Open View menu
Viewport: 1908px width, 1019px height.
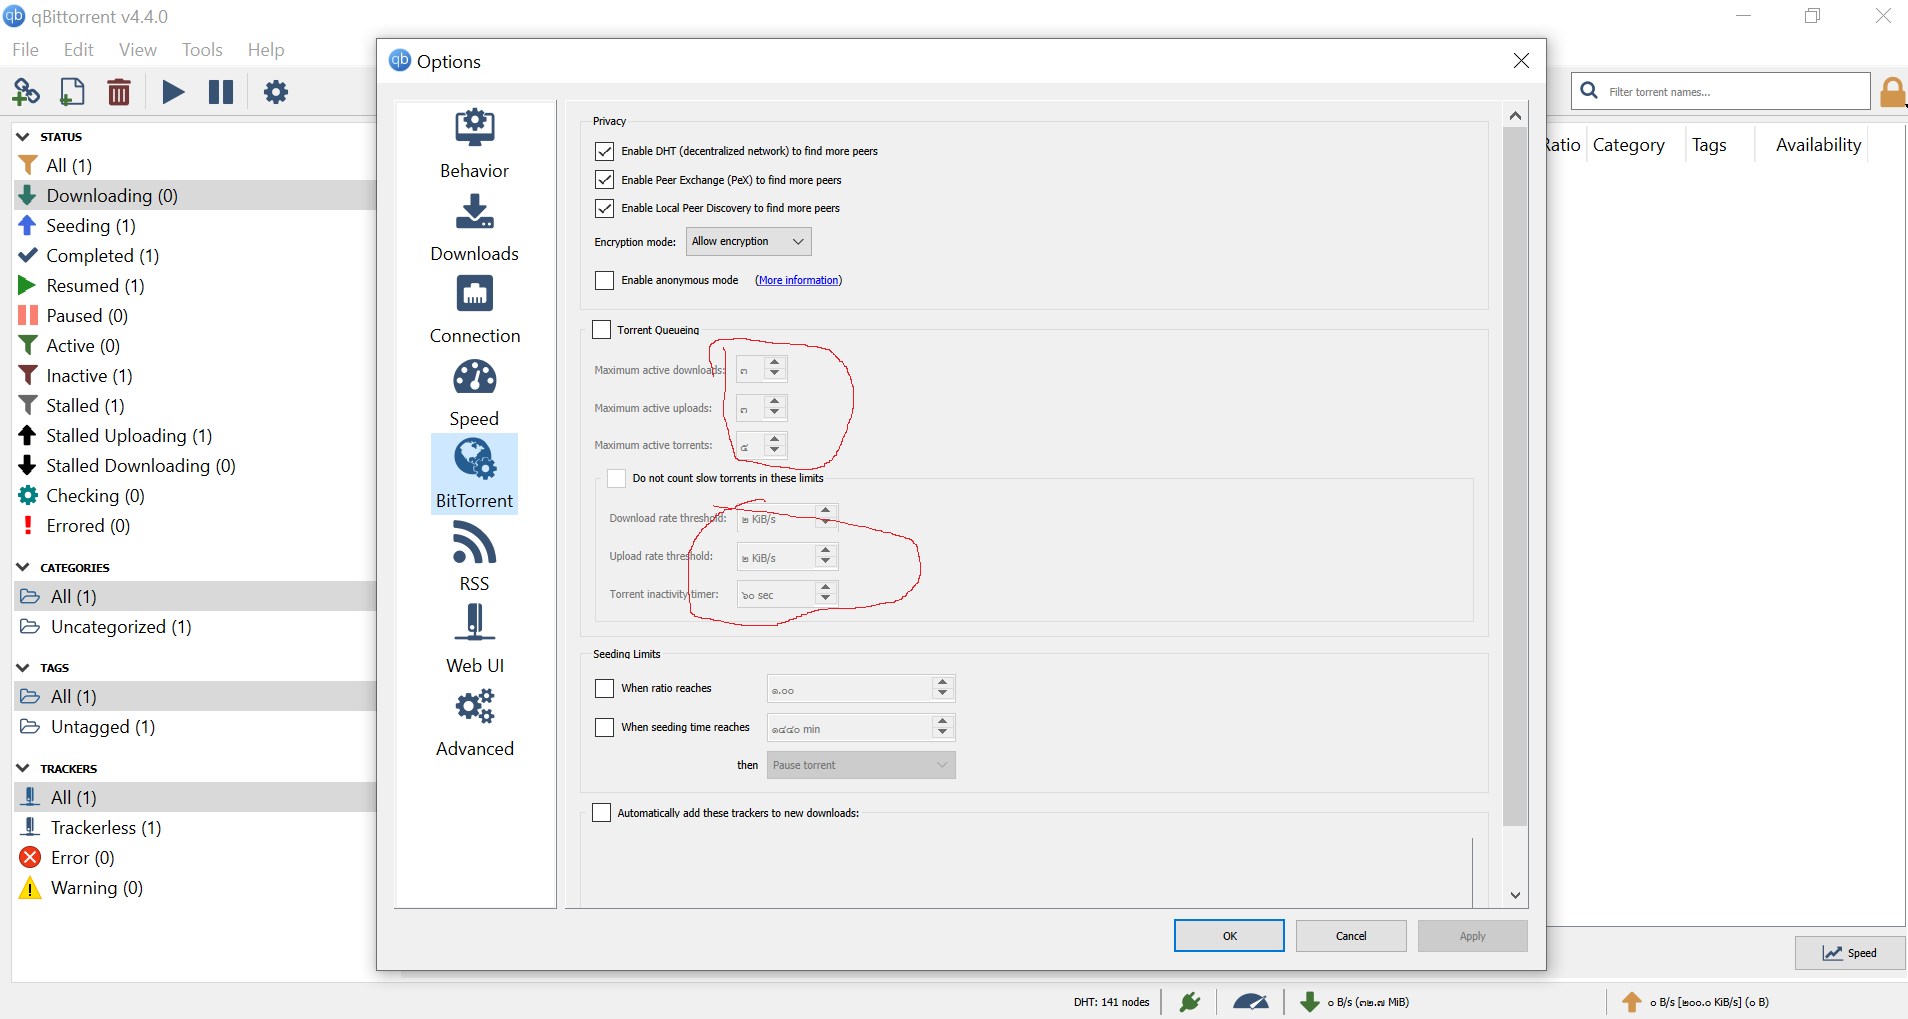pyautogui.click(x=138, y=49)
